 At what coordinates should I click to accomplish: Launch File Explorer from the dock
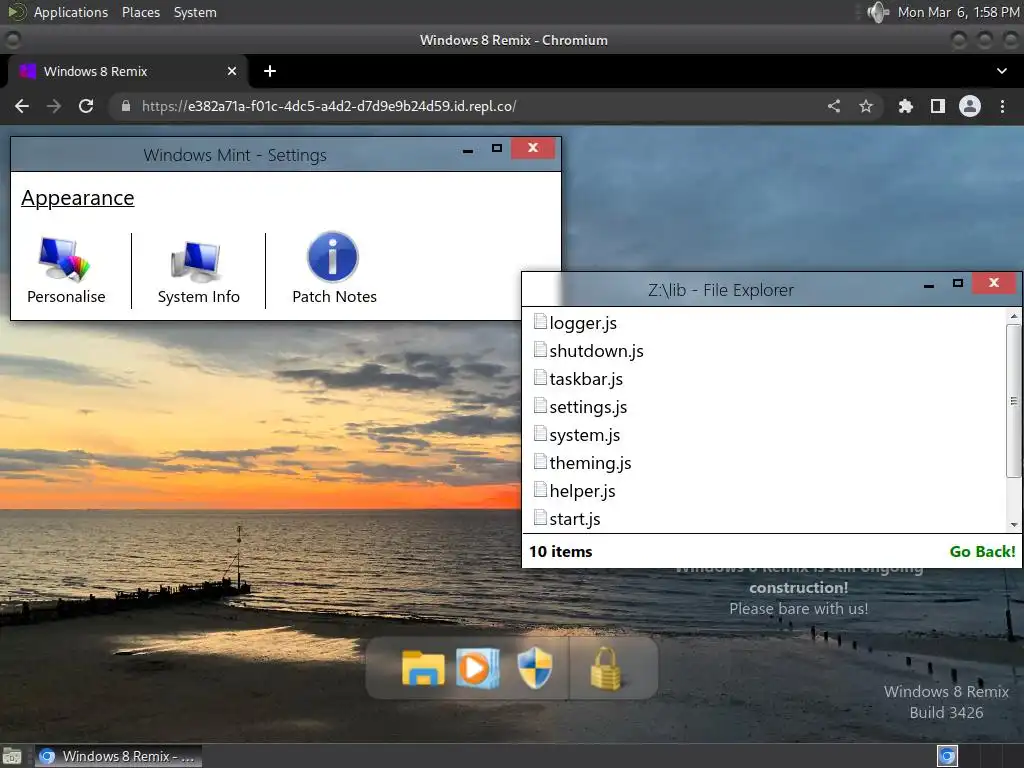click(423, 668)
